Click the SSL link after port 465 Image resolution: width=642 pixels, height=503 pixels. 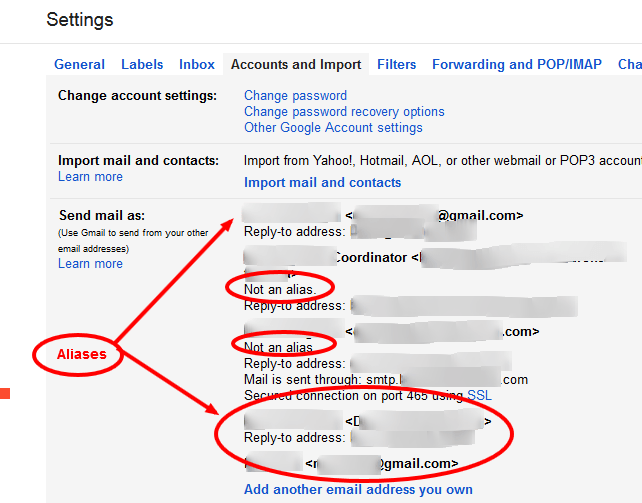click(x=479, y=396)
